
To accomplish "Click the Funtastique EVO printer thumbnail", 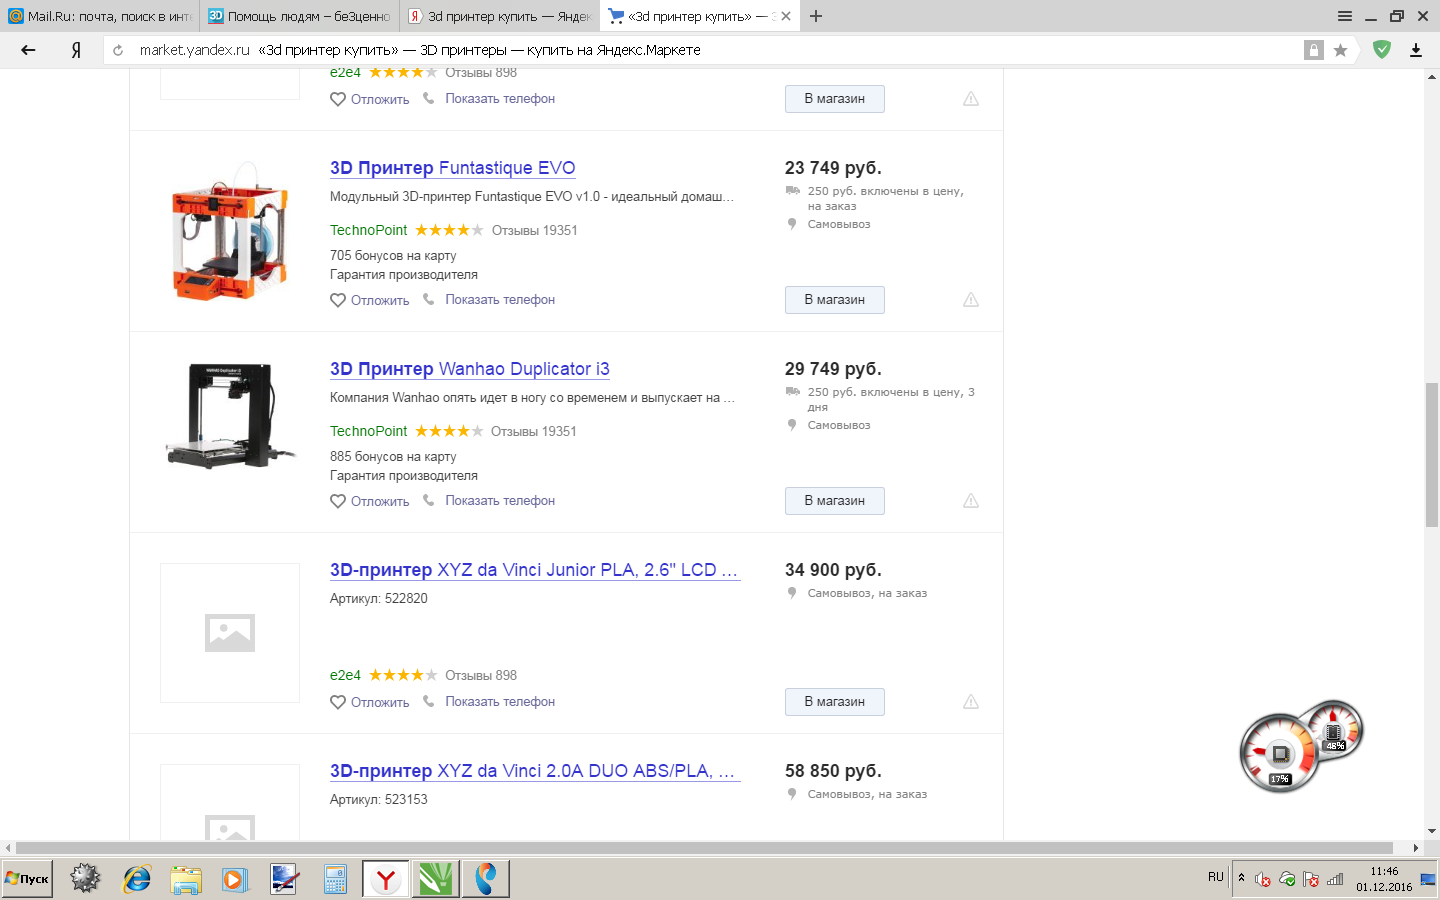I will (x=230, y=231).
